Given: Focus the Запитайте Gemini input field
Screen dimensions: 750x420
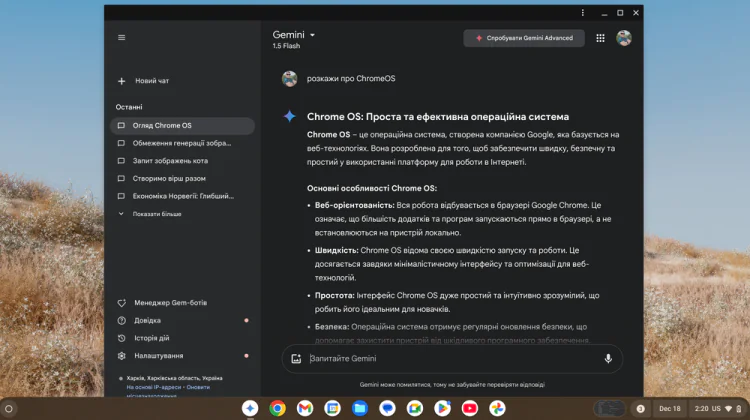Looking at the screenshot, I should pyautogui.click(x=452, y=359).
